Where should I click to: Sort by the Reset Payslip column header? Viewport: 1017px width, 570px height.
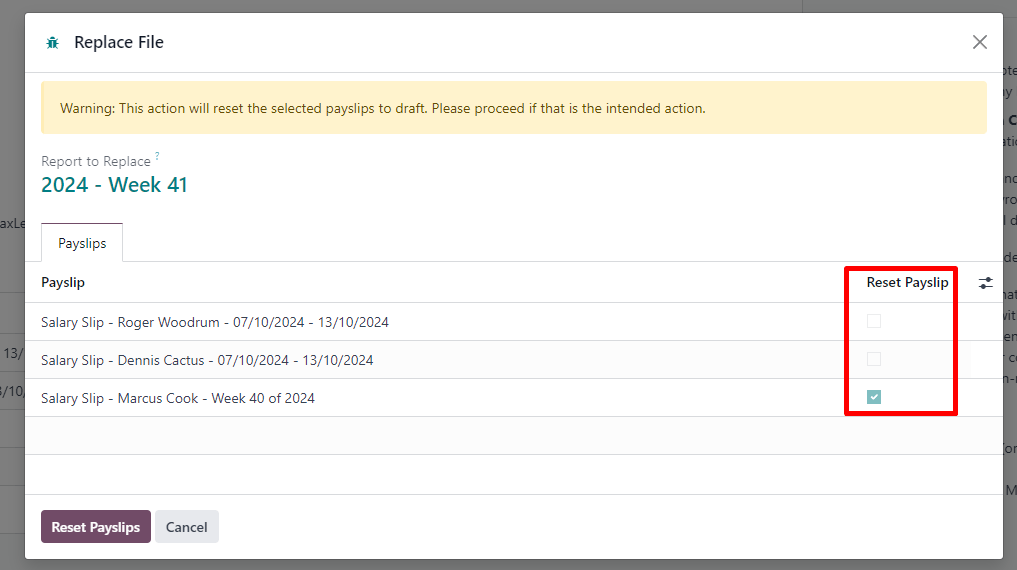(907, 283)
